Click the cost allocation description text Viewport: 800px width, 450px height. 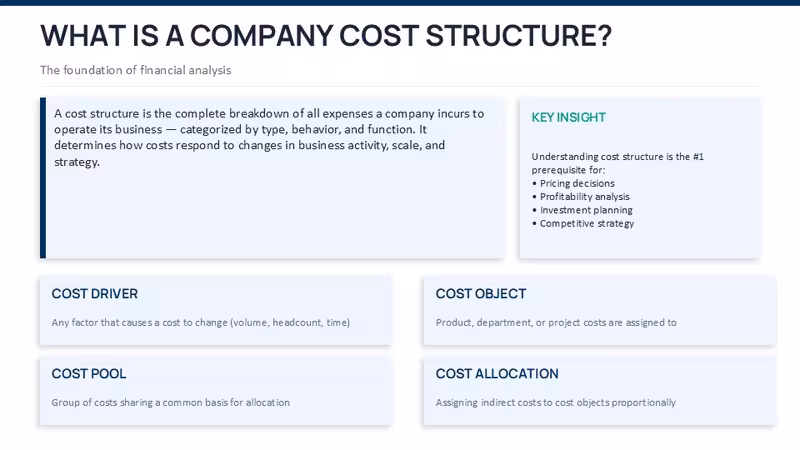[x=556, y=402]
